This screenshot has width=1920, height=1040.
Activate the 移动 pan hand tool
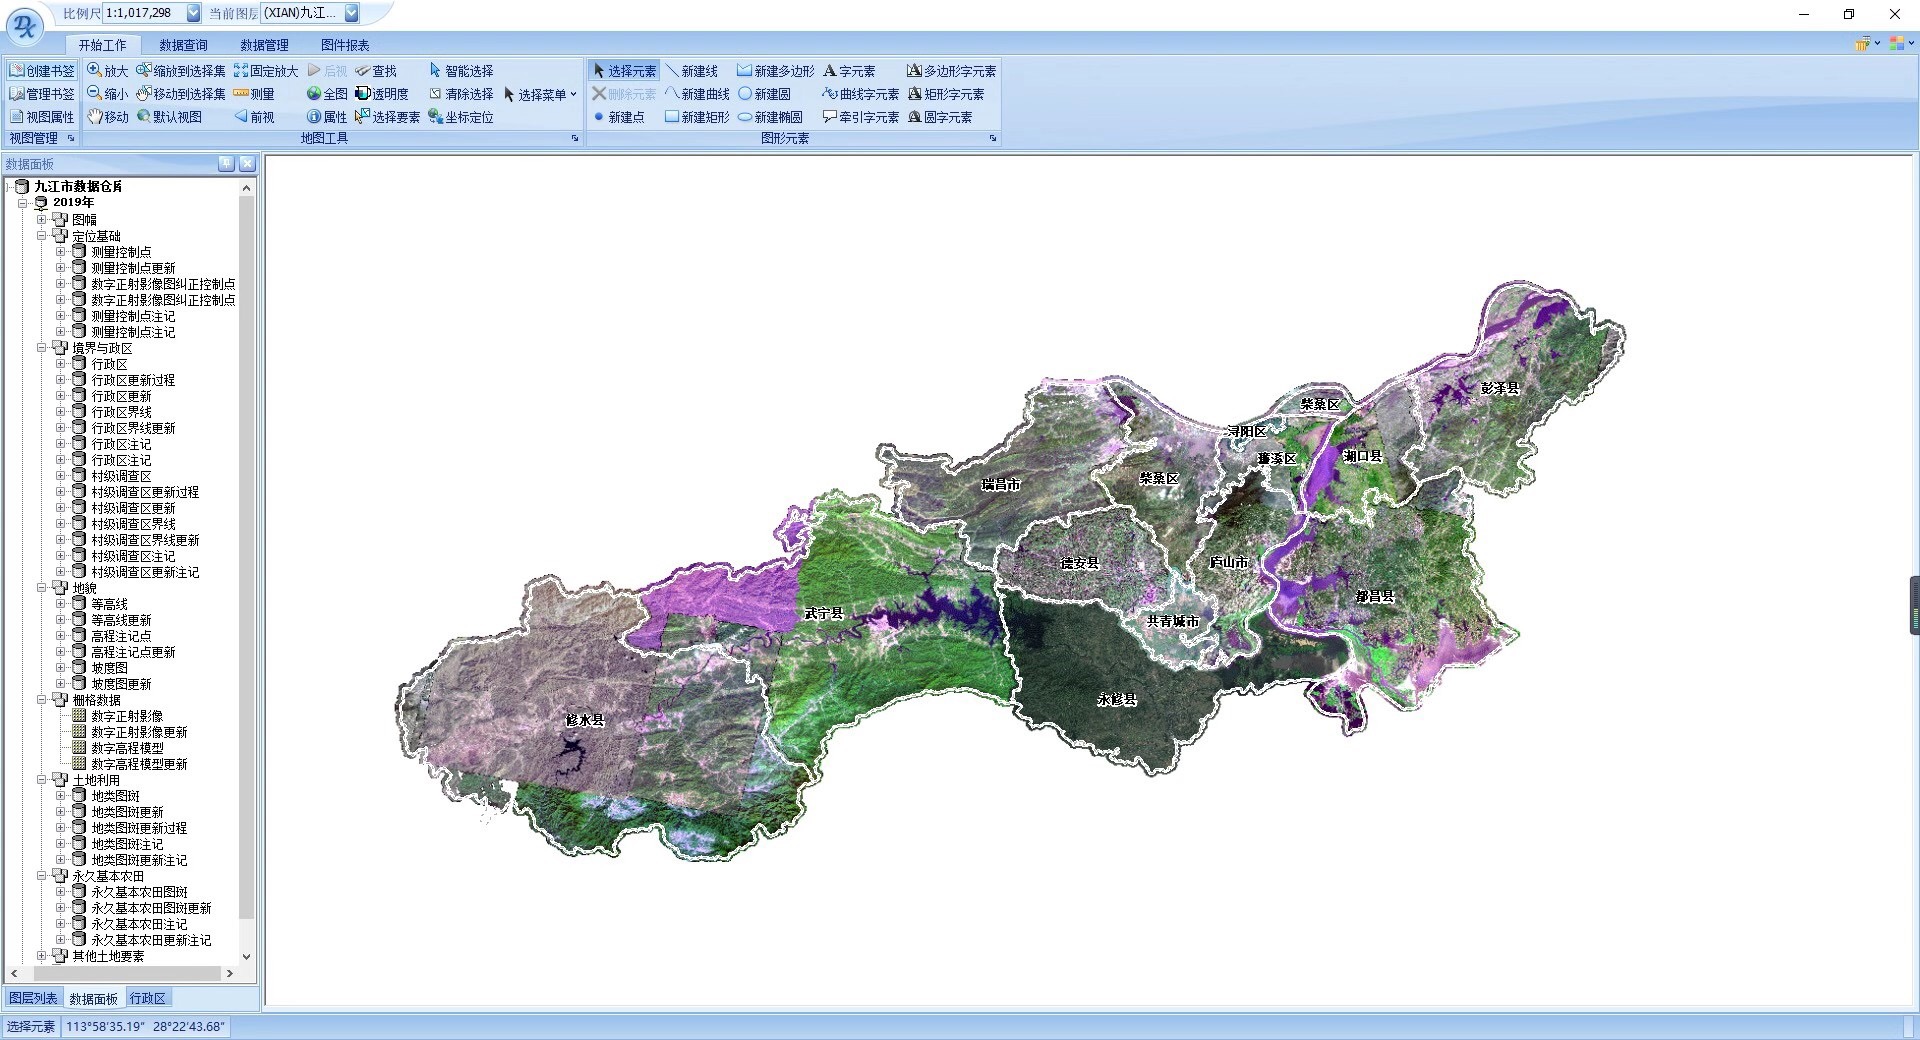point(107,117)
